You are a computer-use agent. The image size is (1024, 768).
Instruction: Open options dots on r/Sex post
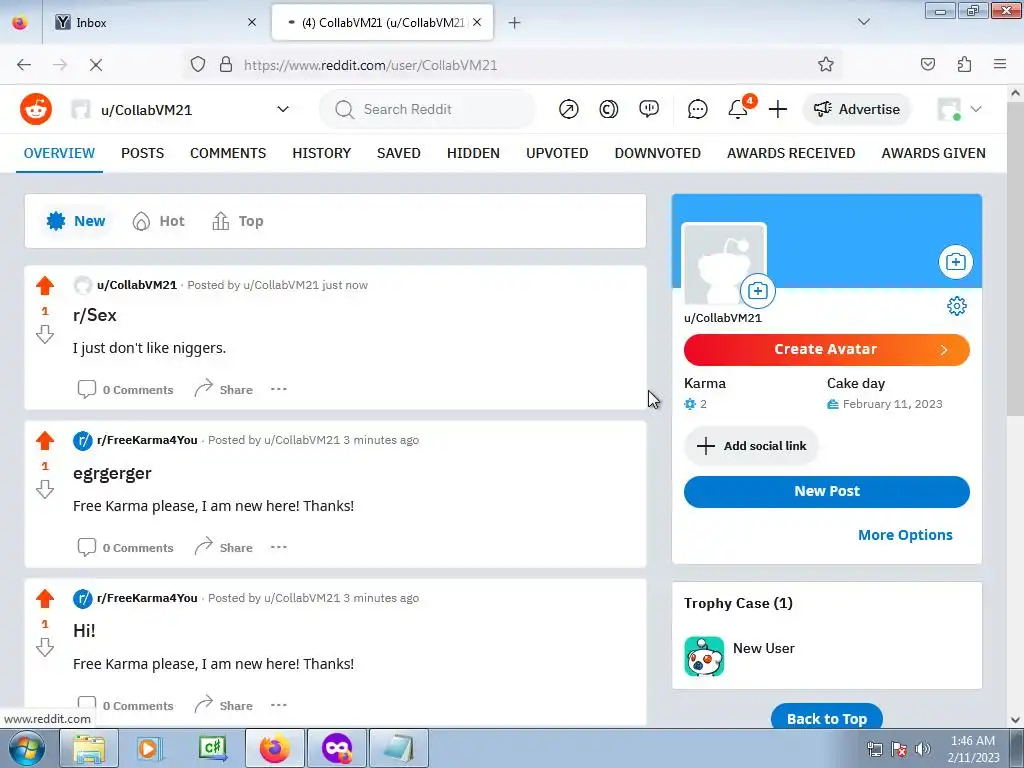click(x=279, y=389)
